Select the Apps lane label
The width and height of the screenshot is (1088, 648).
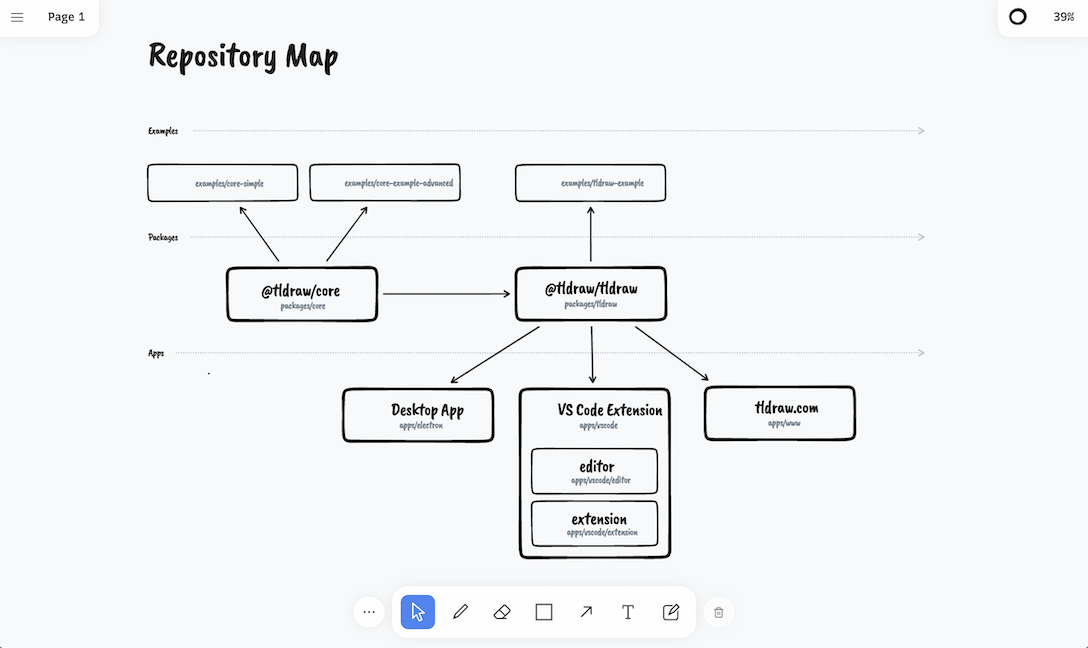pyautogui.click(x=156, y=353)
